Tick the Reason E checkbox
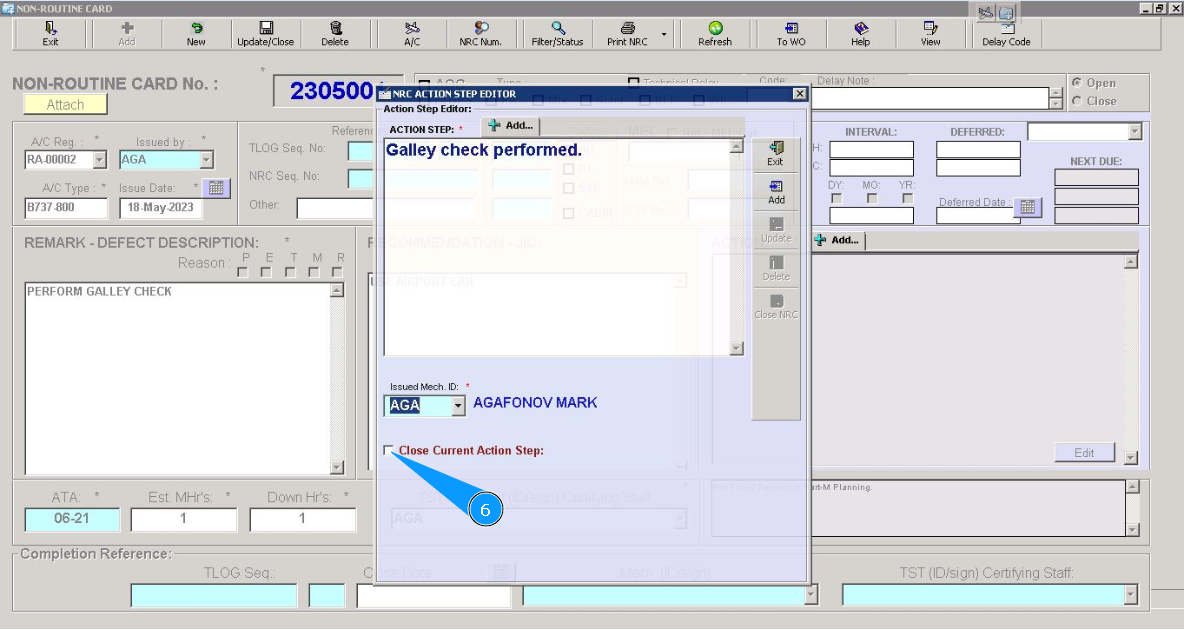The image size is (1184, 630). (267, 272)
